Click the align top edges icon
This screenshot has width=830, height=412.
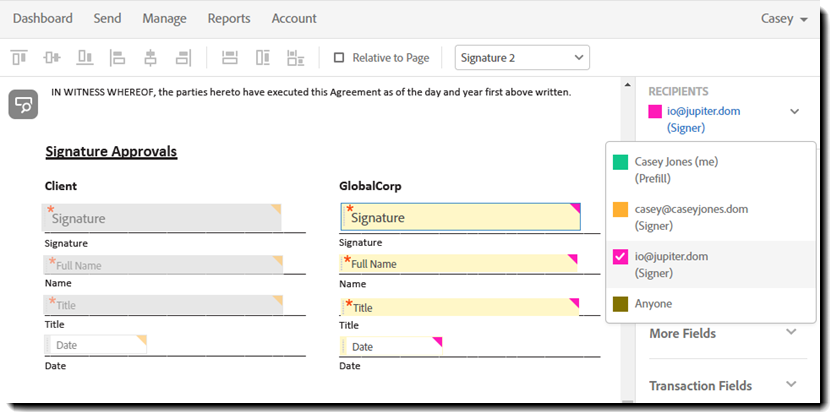(19, 58)
